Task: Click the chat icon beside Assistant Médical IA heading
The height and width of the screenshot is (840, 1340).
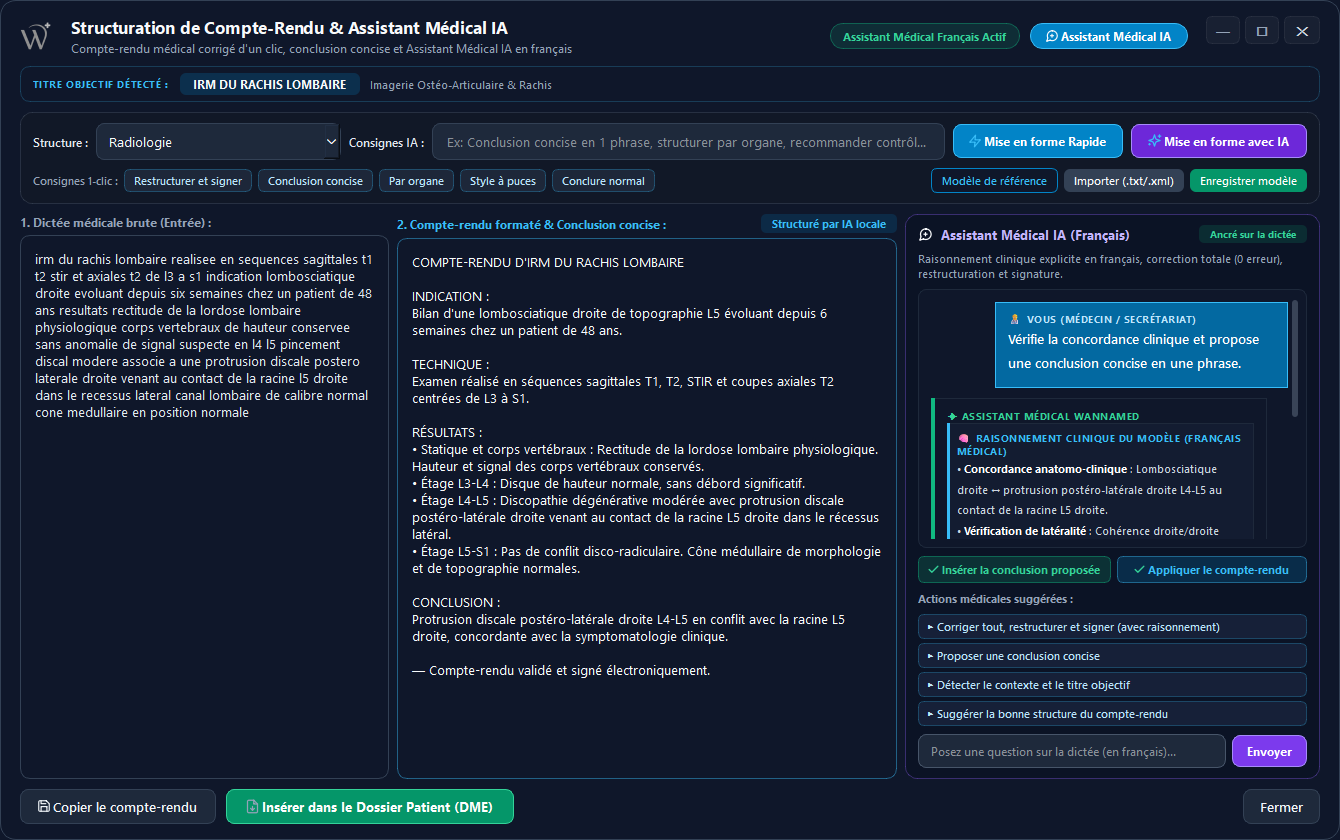Action: pos(925,235)
